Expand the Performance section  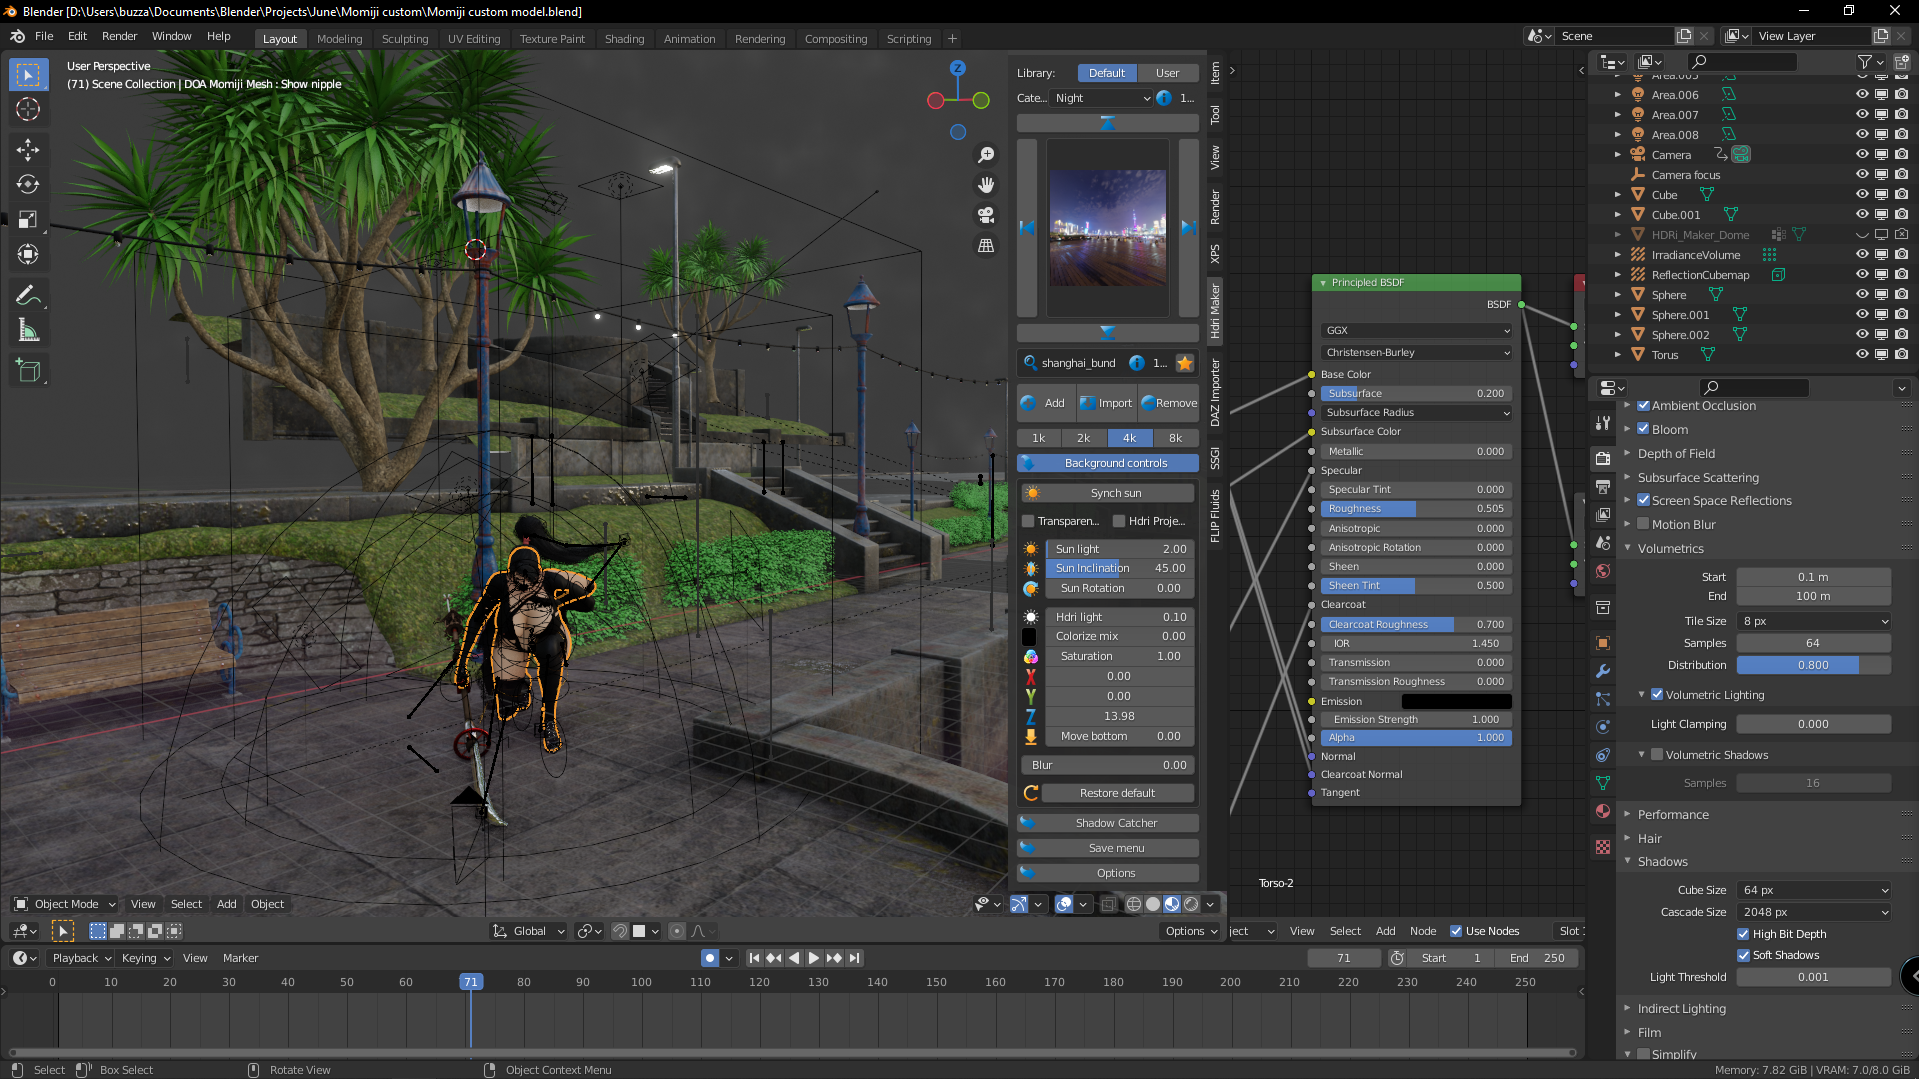(1673, 814)
